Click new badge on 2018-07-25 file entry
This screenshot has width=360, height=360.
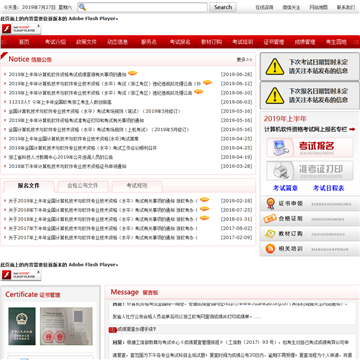coord(204,209)
